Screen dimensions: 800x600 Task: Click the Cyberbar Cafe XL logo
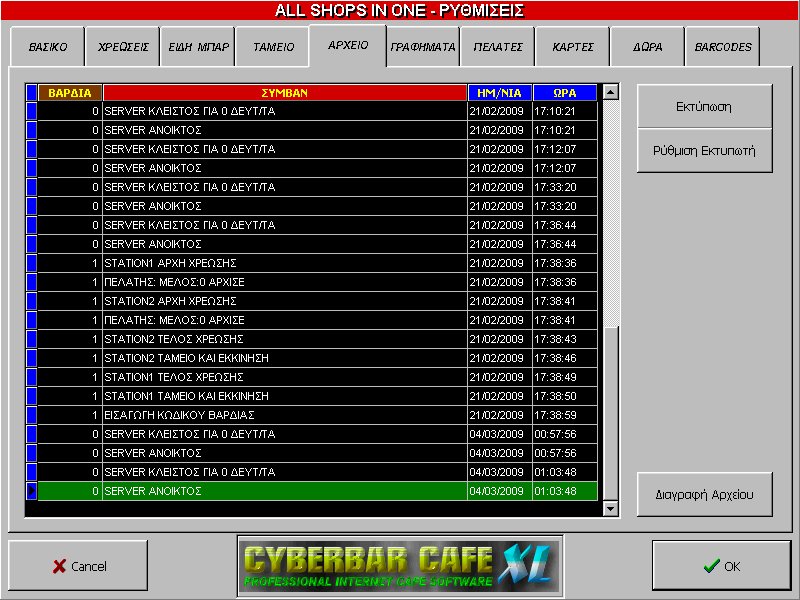tap(399, 566)
